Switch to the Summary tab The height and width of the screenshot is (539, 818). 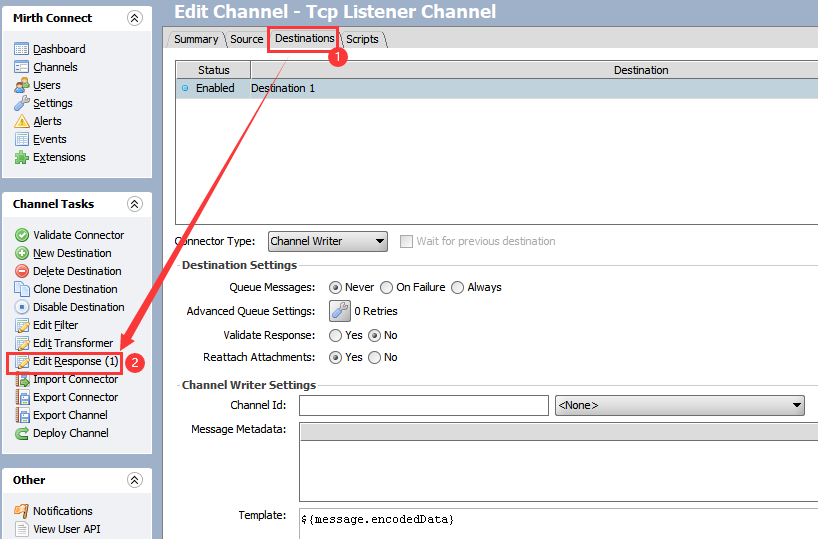click(196, 39)
